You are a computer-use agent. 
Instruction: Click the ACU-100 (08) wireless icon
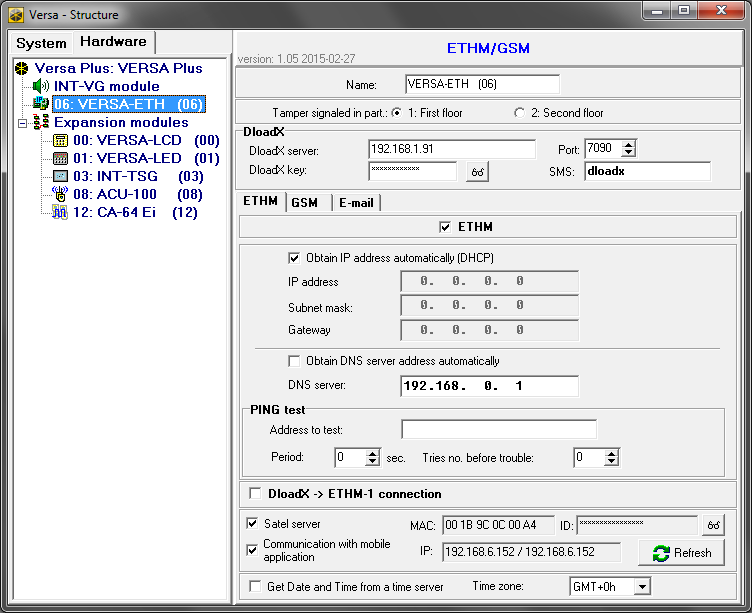coord(60,194)
